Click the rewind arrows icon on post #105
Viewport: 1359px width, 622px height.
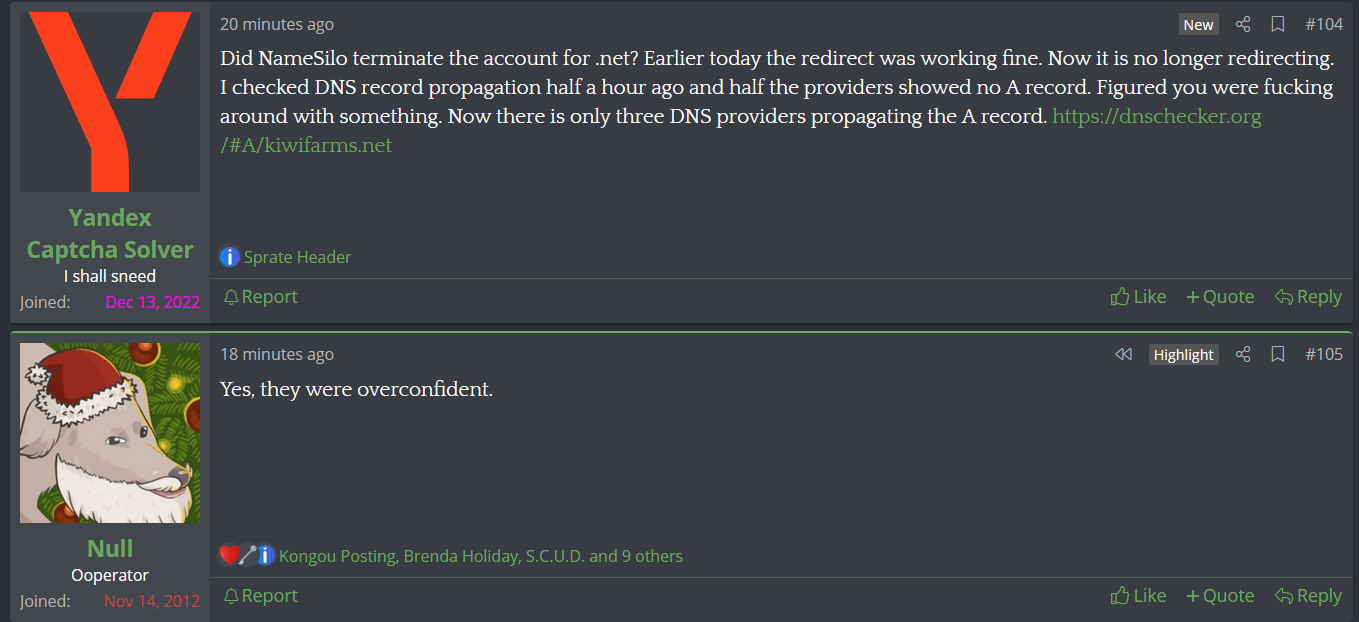click(1123, 354)
